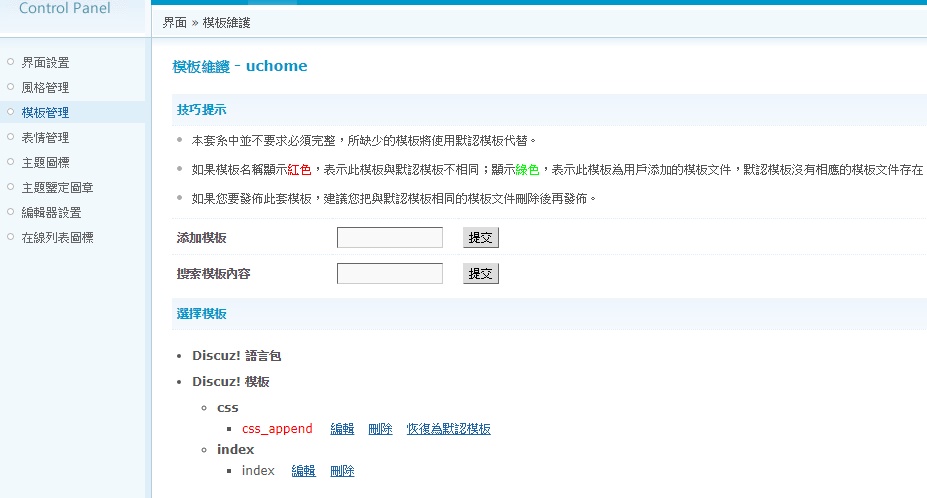Open 在線列表圖標 sidebar entry
Viewport: 927px width, 498px height.
click(58, 238)
